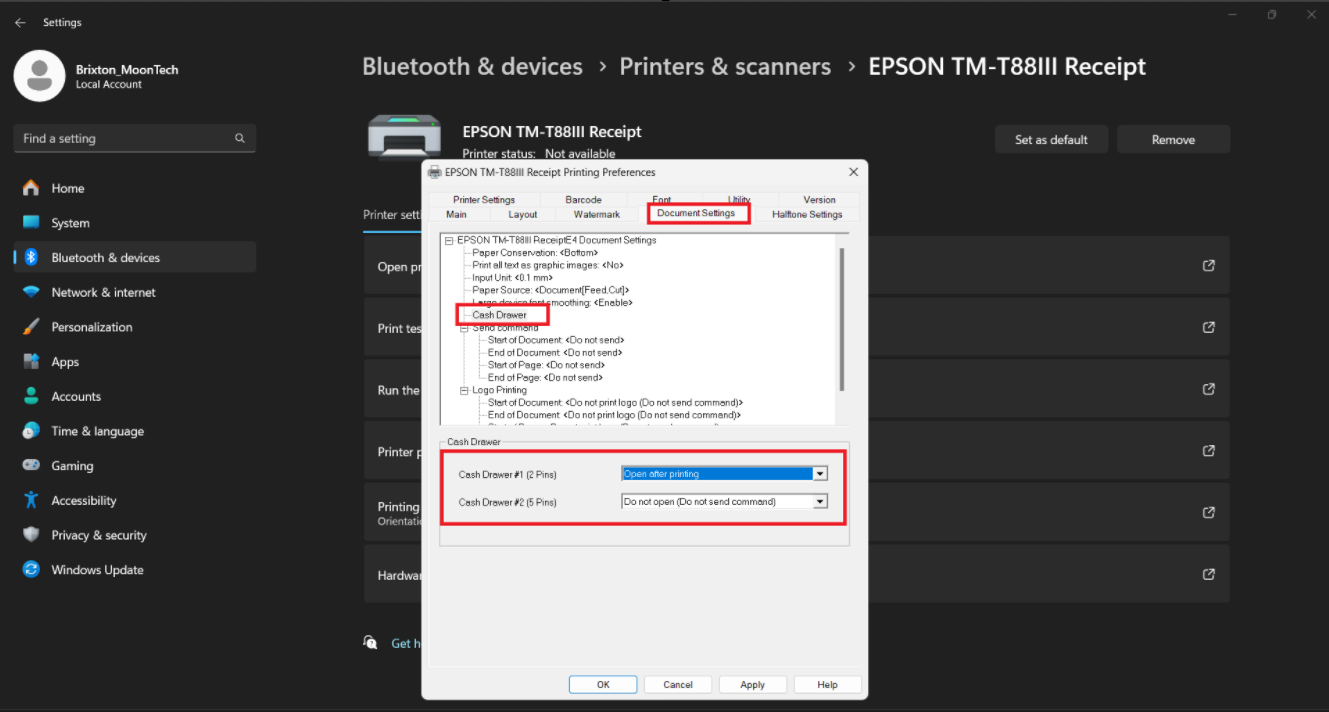Select Cash Drawer in settings tree
1329x712 pixels.
click(499, 315)
